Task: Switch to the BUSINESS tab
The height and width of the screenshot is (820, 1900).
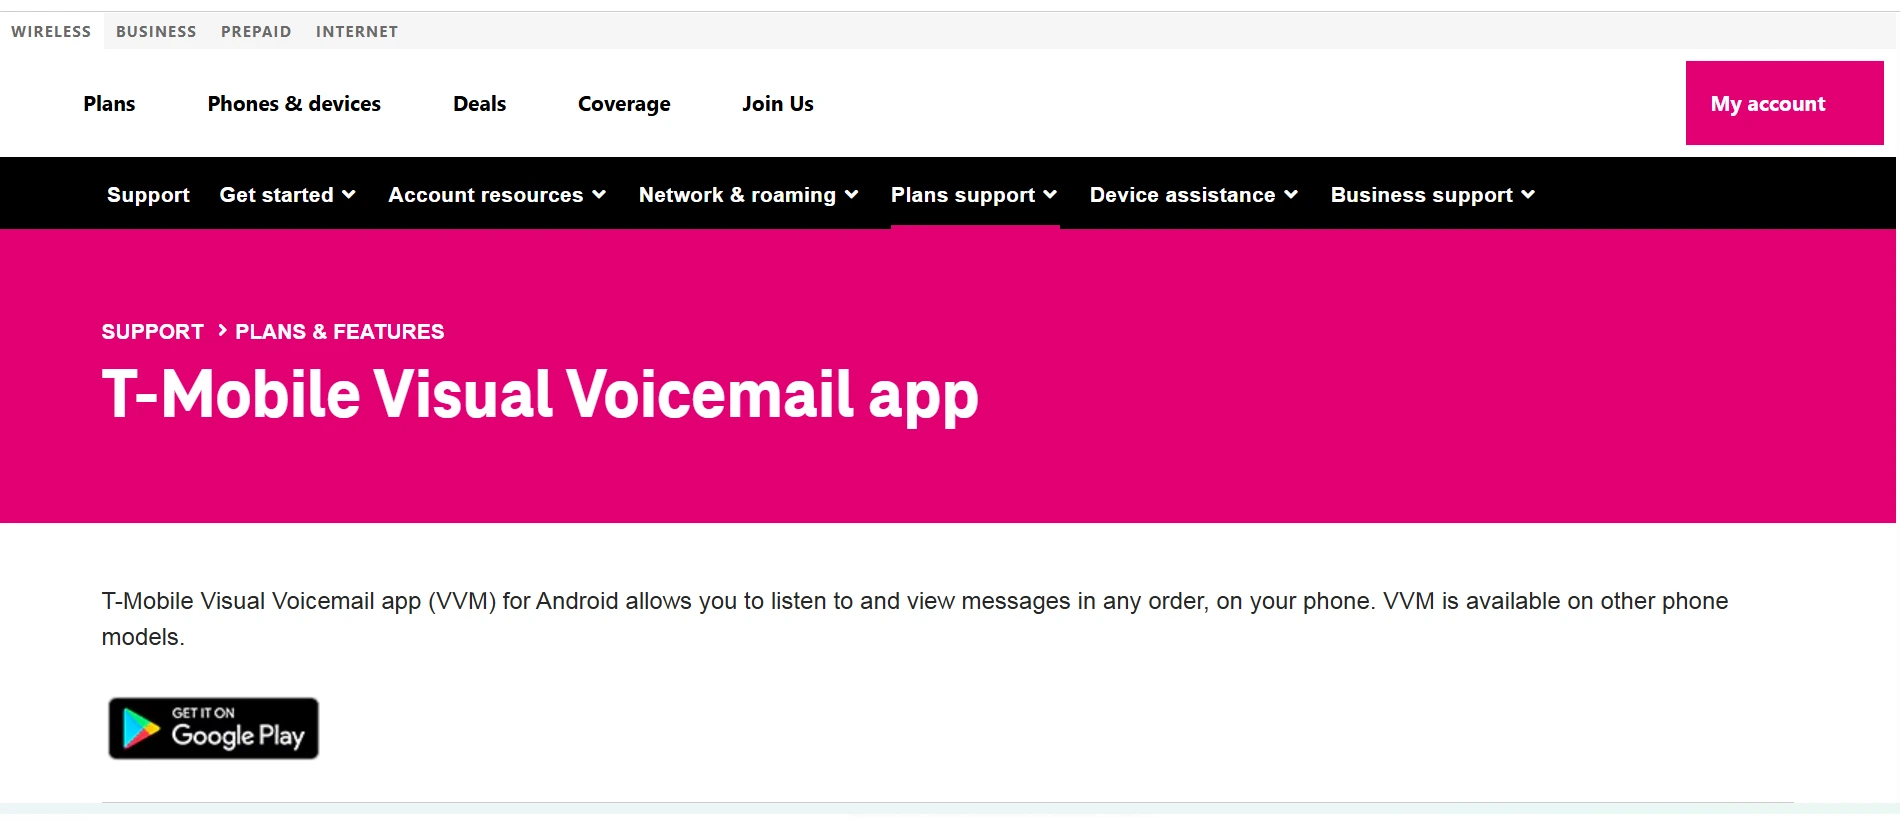Action: click(x=156, y=31)
